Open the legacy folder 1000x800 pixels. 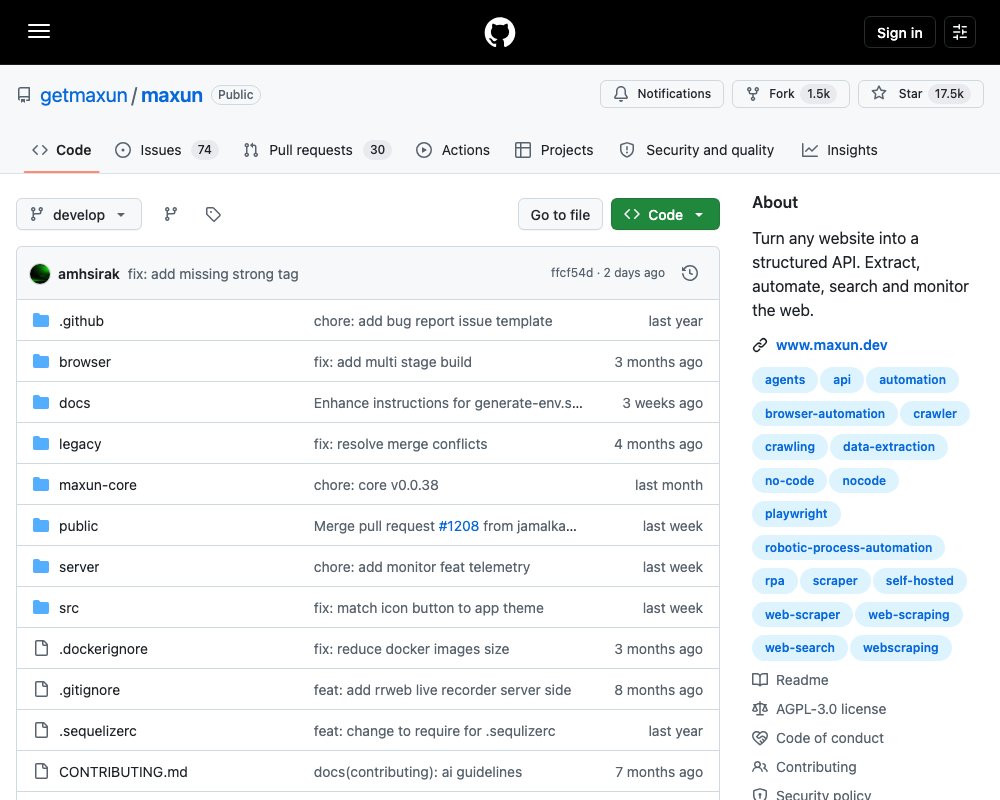tap(80, 444)
